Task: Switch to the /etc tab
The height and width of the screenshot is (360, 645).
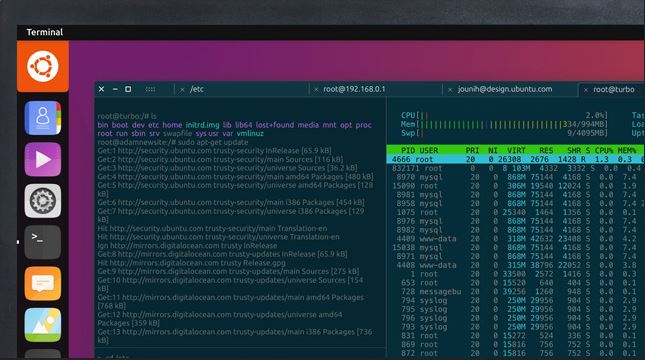Action: tap(241, 89)
